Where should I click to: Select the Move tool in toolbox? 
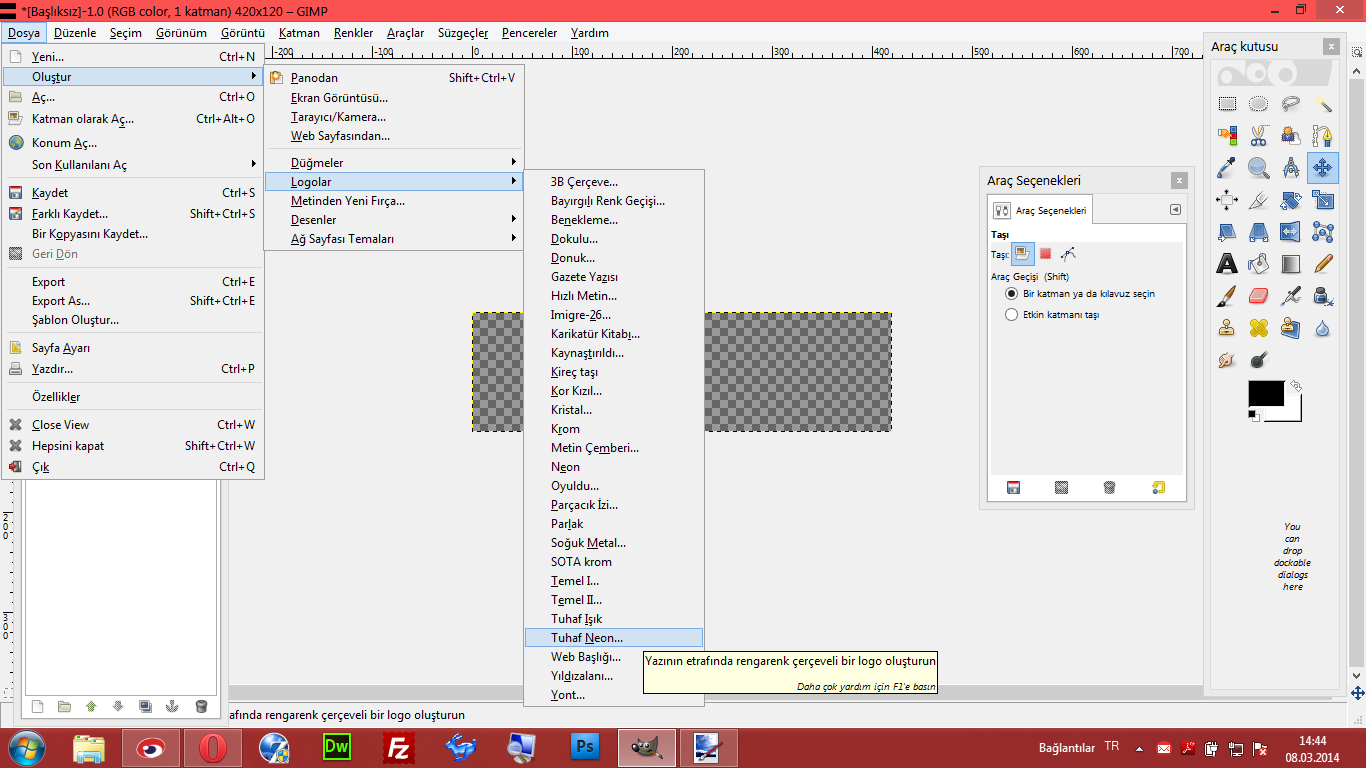[1323, 168]
